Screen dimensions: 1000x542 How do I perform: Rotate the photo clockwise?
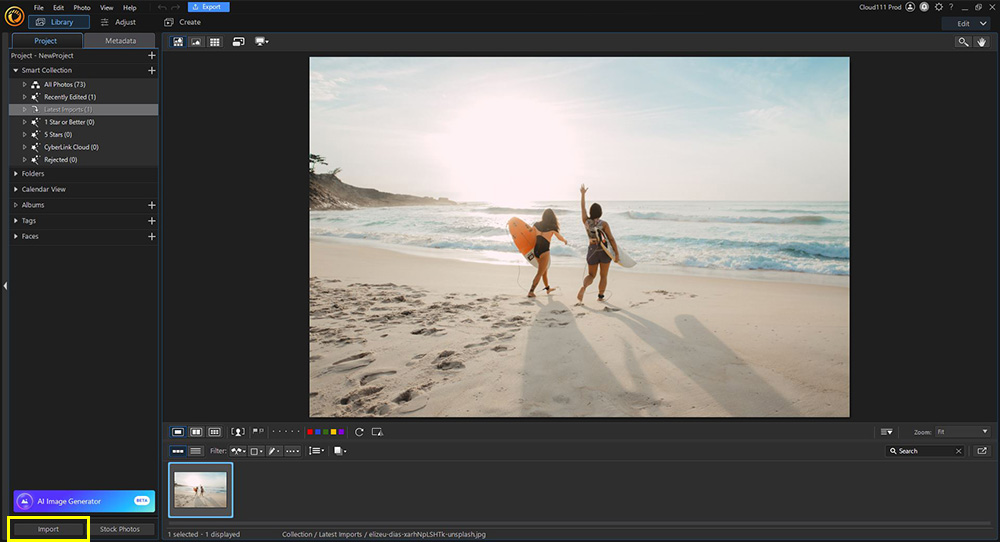tap(359, 432)
